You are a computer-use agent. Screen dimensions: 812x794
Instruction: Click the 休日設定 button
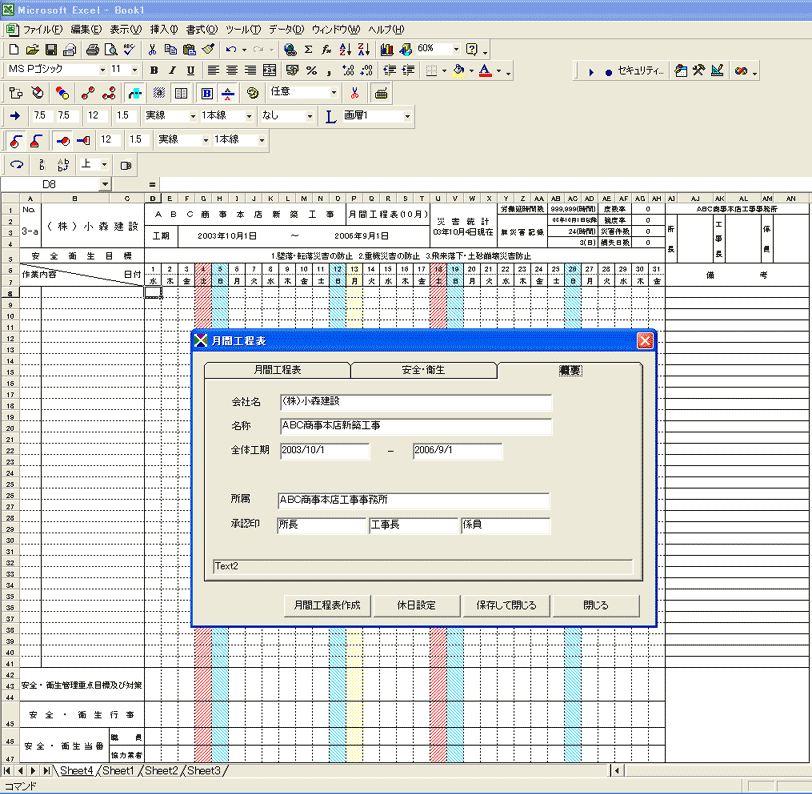[417, 605]
